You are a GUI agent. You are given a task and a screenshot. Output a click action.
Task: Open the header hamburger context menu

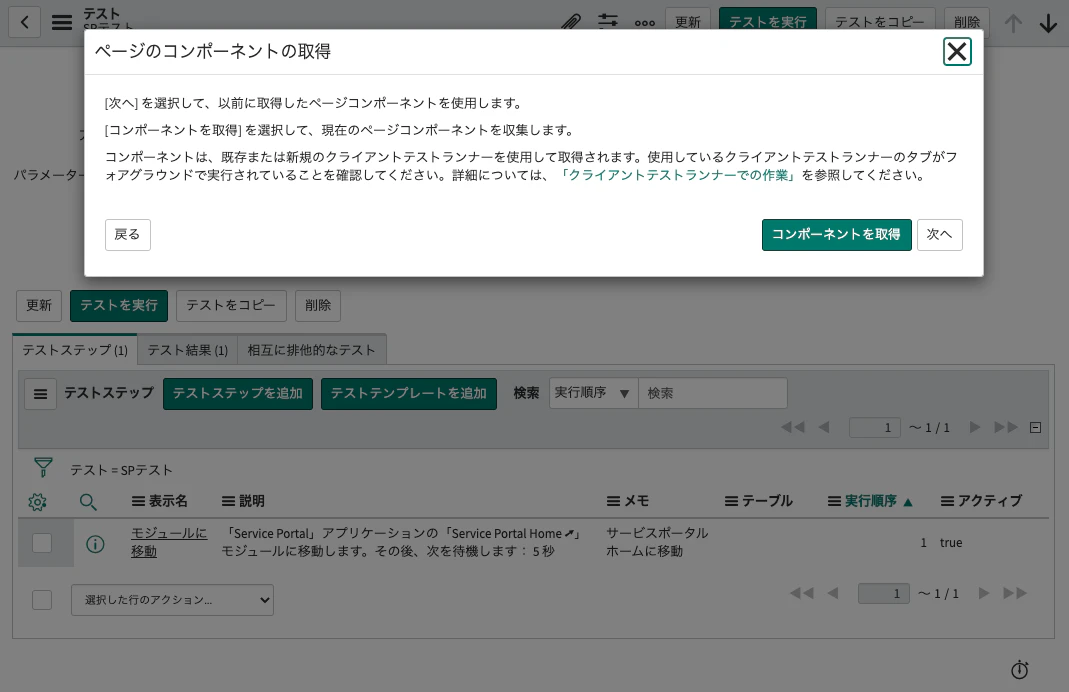pos(62,22)
